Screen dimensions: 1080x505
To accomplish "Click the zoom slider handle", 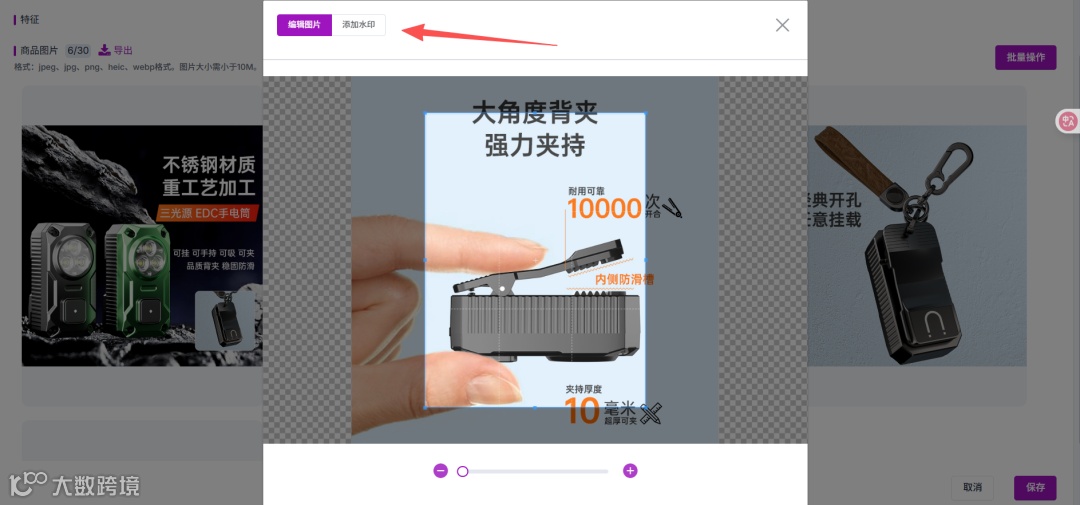I will point(463,471).
